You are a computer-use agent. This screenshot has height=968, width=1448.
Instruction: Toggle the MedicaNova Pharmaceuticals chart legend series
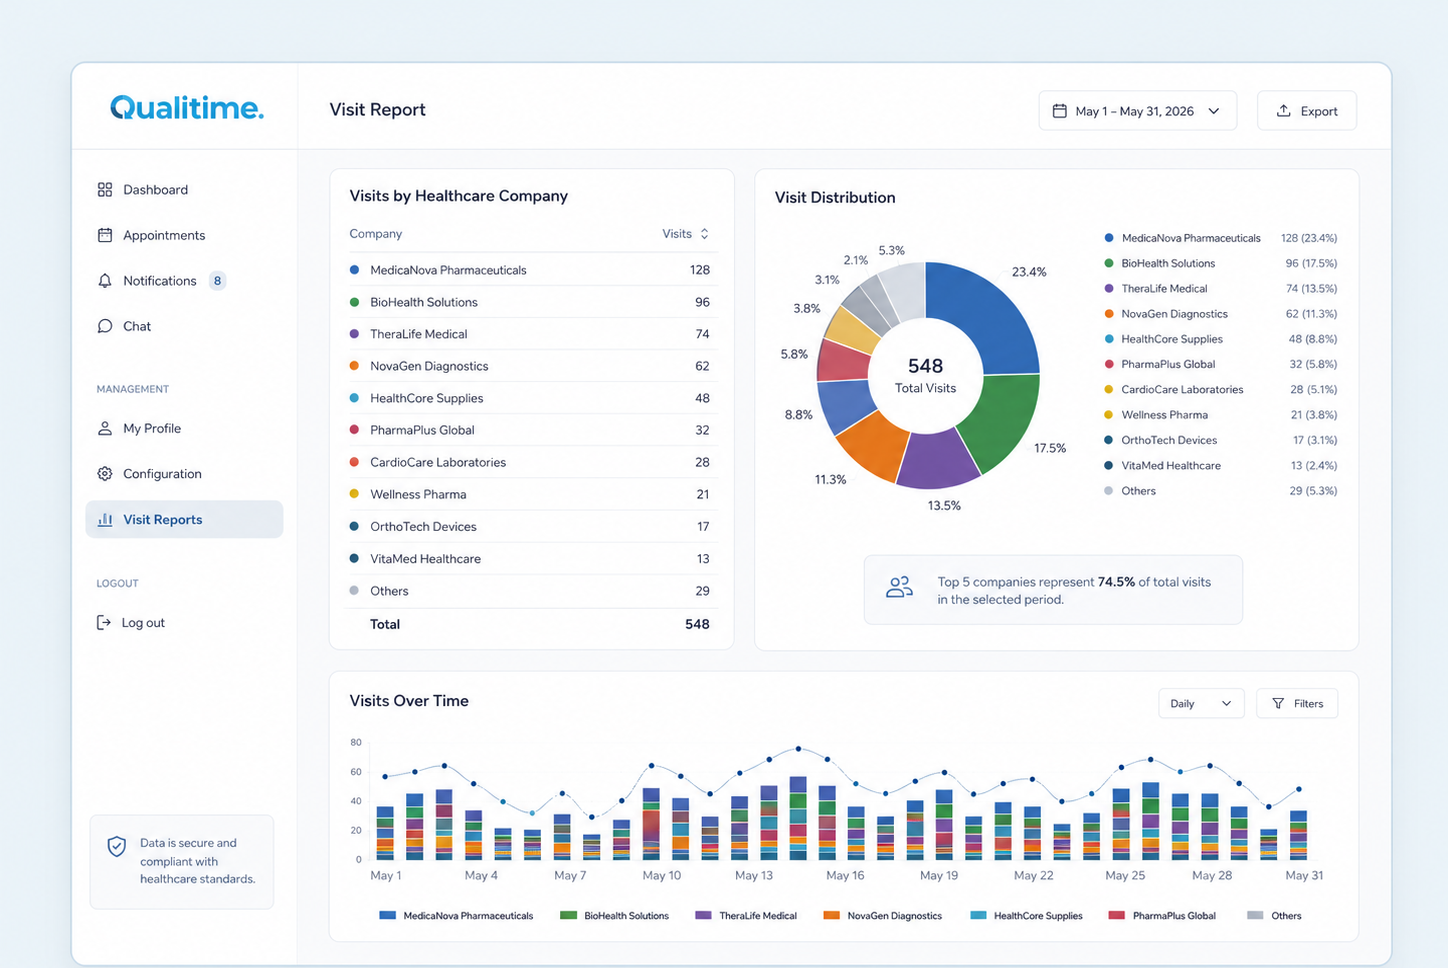click(x=456, y=915)
